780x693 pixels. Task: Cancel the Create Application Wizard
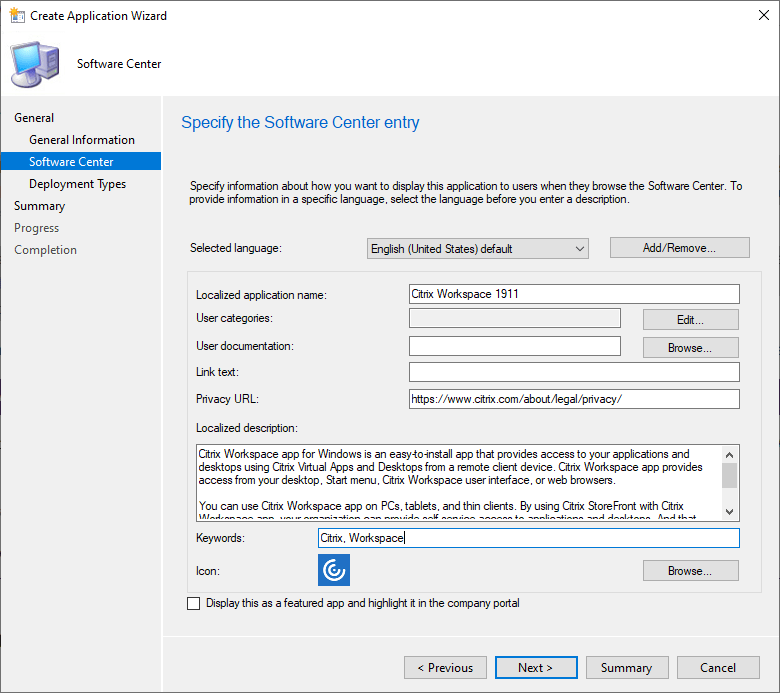click(x=718, y=668)
